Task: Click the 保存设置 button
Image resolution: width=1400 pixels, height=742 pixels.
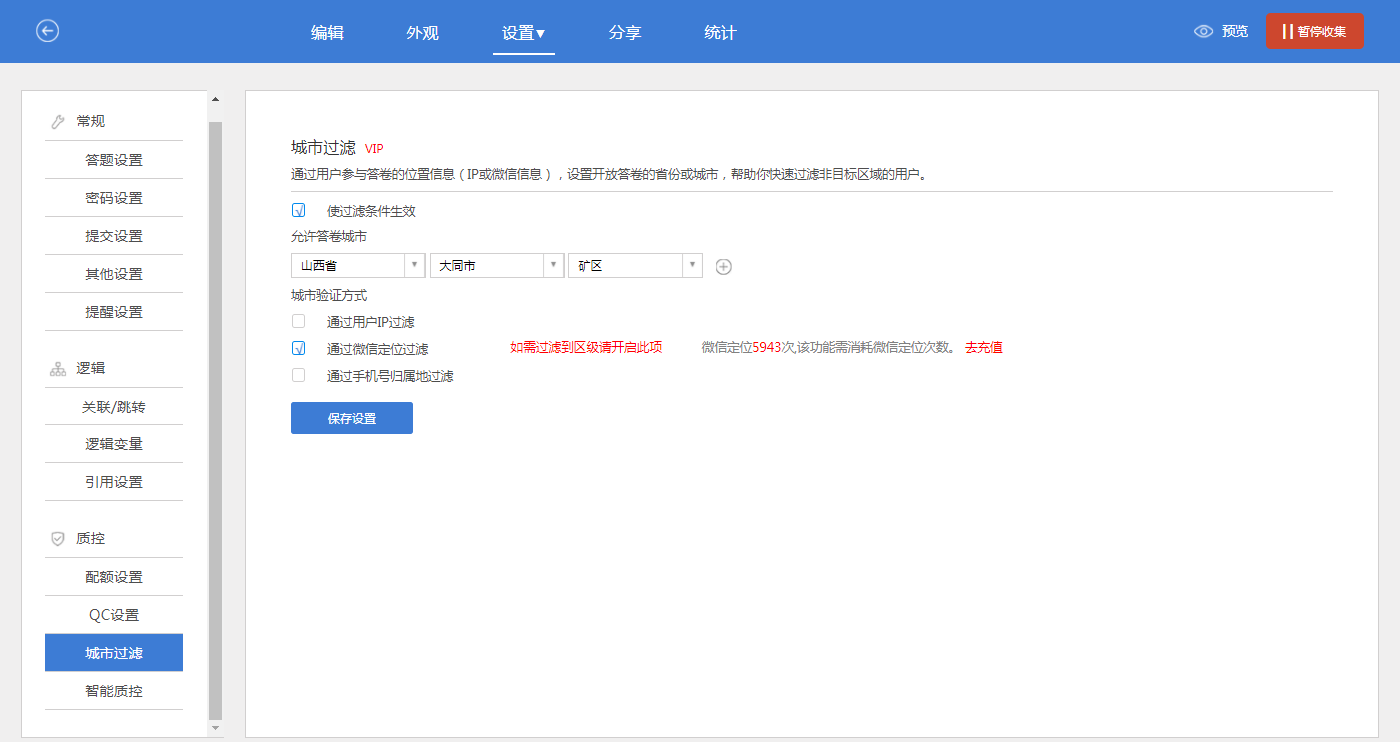Action: 352,418
